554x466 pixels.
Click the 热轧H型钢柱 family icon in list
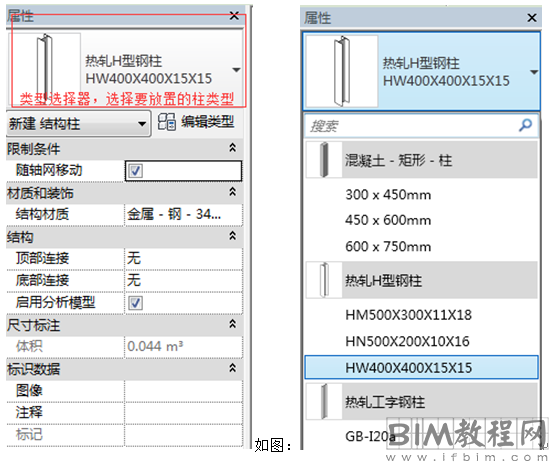324,280
